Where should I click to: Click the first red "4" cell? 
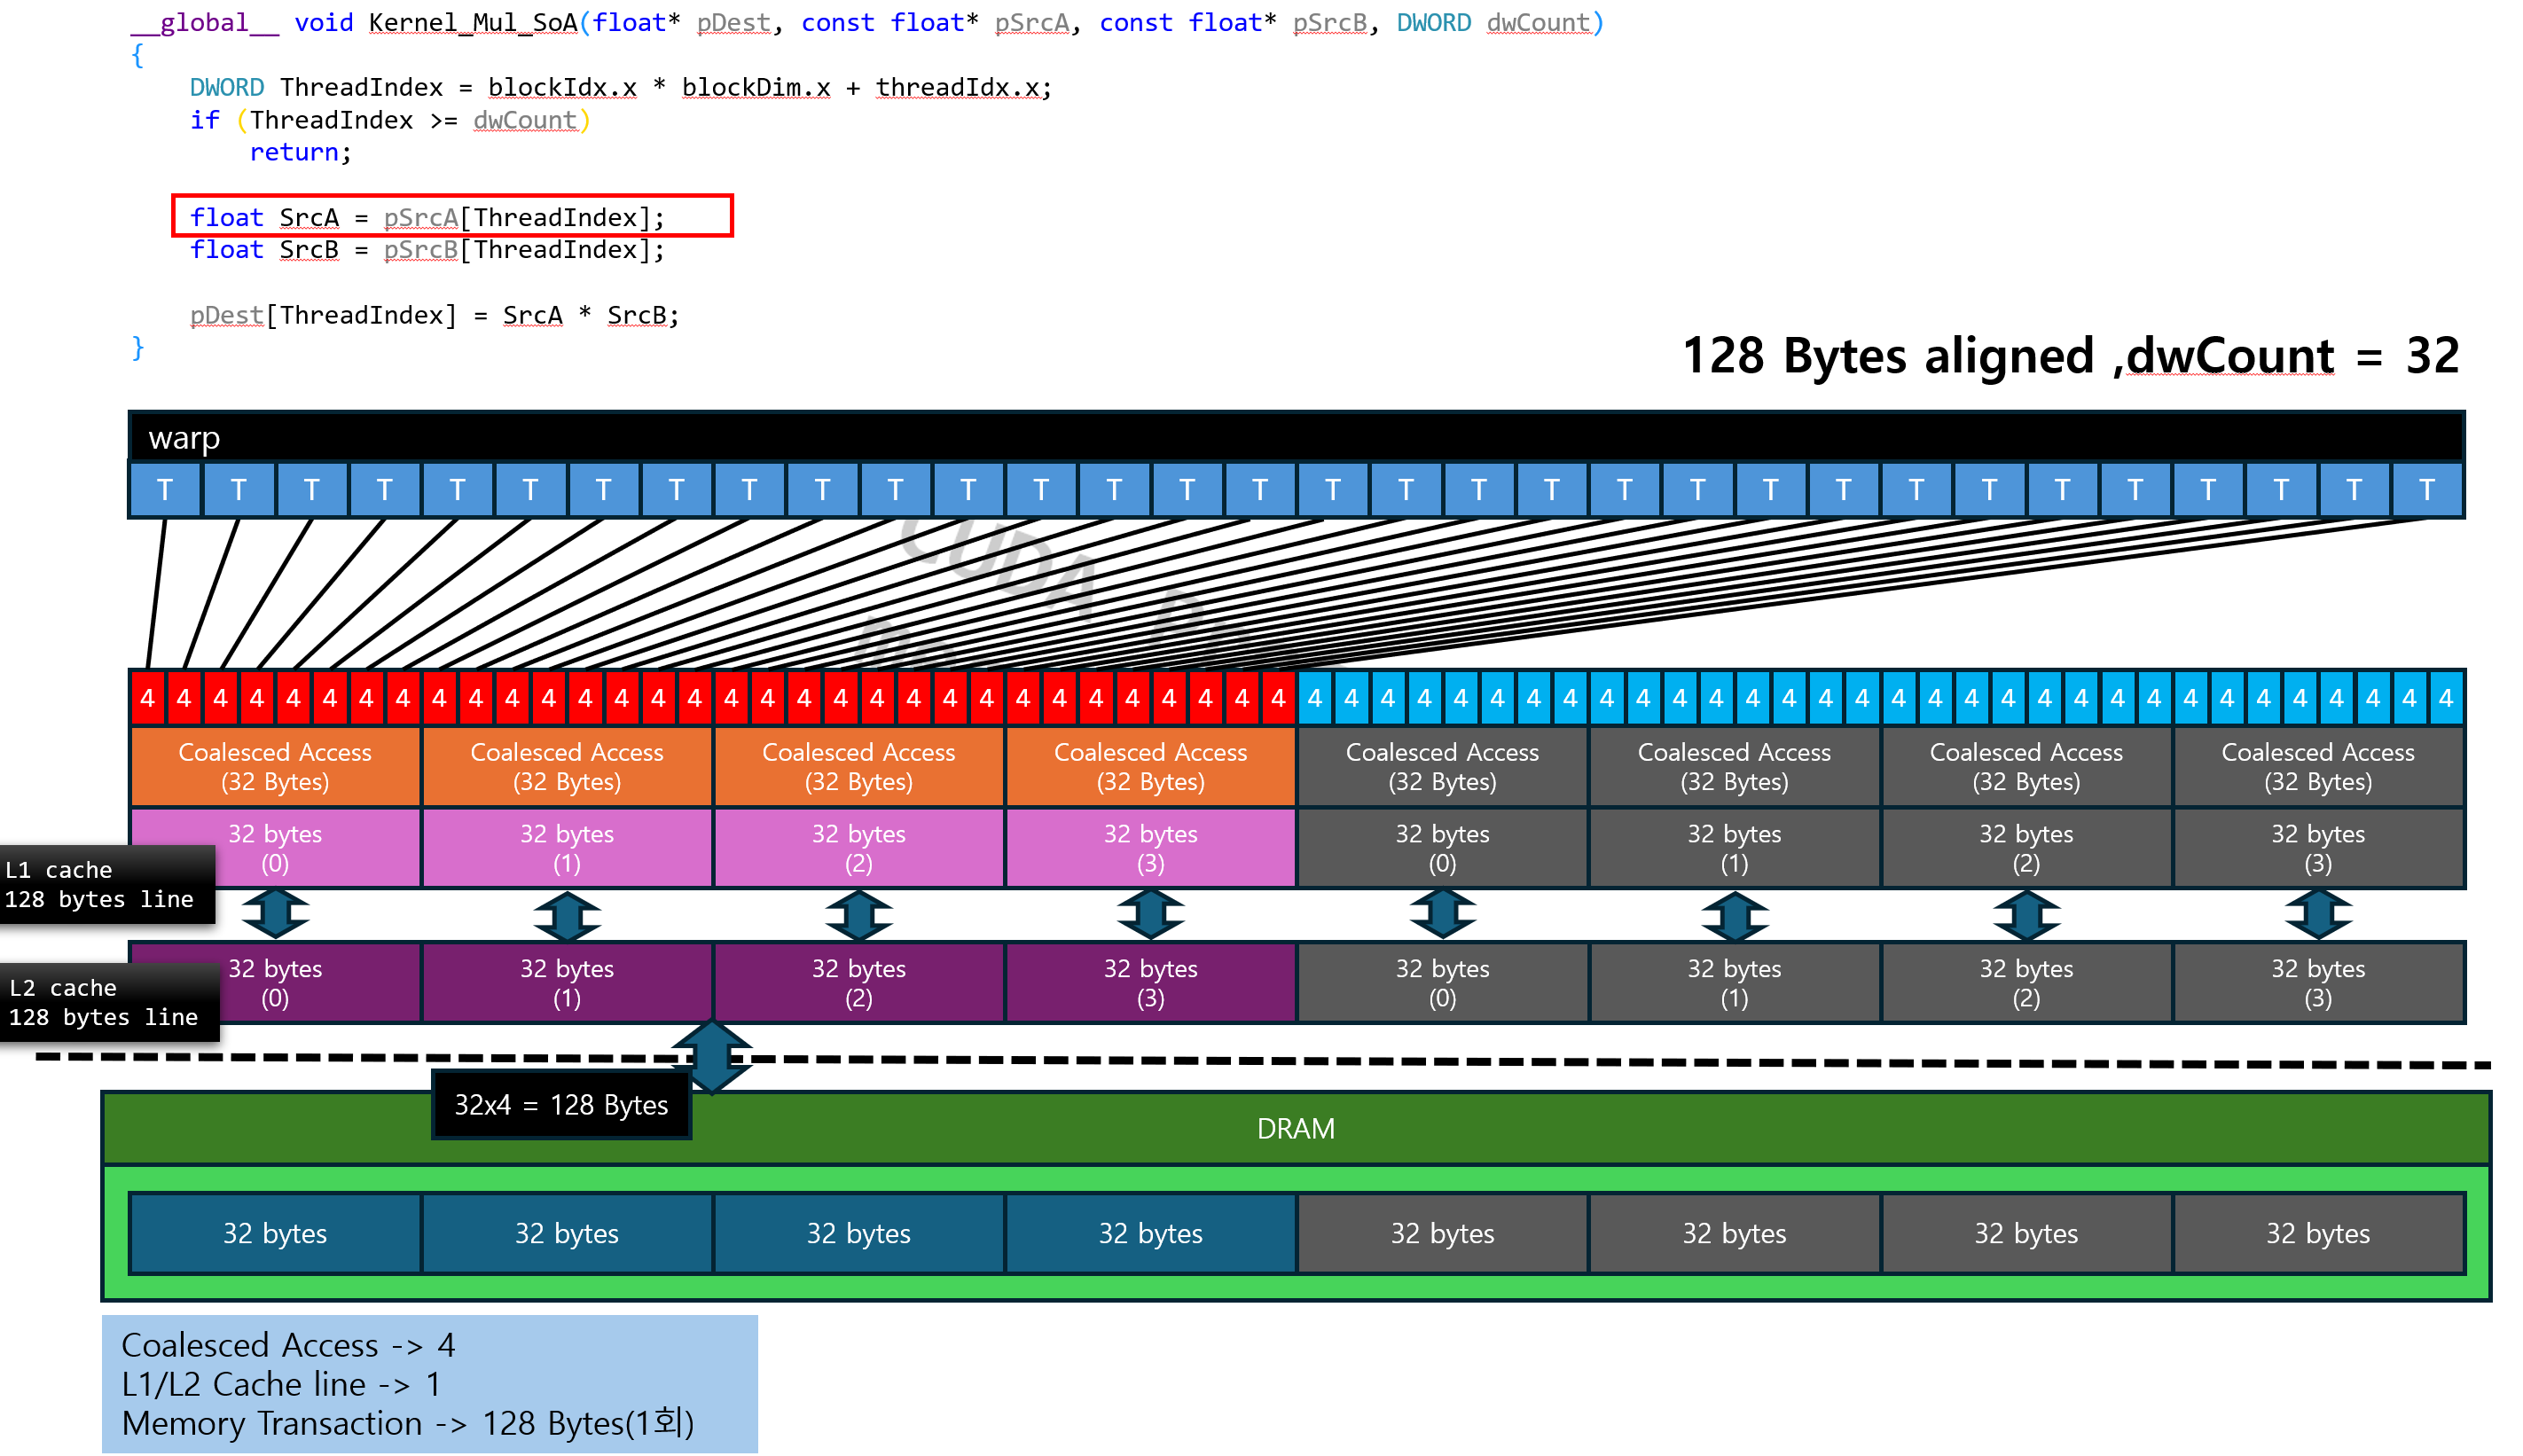click(148, 698)
